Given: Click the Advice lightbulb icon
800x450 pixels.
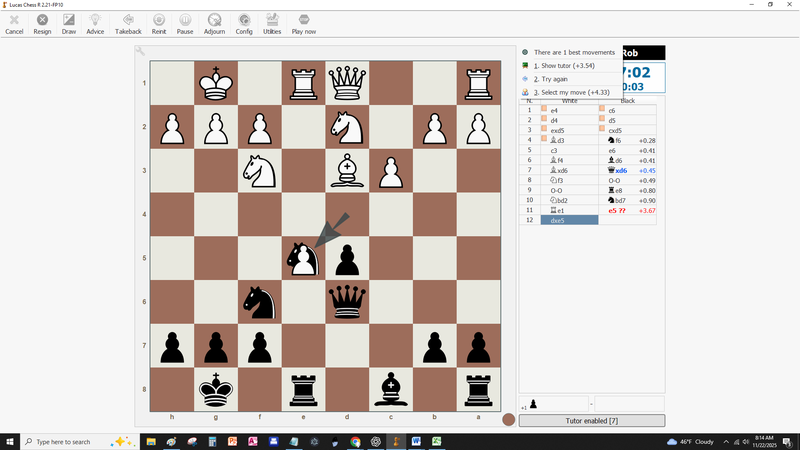Looking at the screenshot, I should (95, 23).
